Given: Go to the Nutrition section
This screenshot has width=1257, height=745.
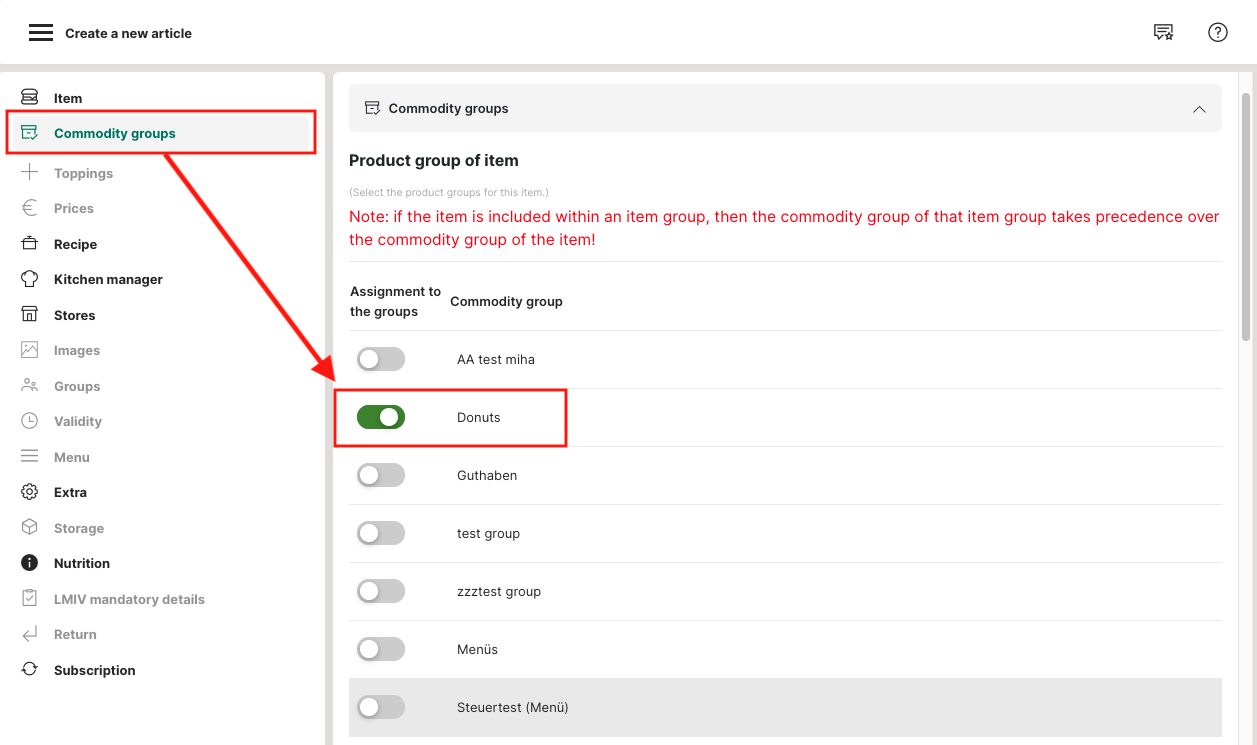Looking at the screenshot, I should tap(82, 563).
